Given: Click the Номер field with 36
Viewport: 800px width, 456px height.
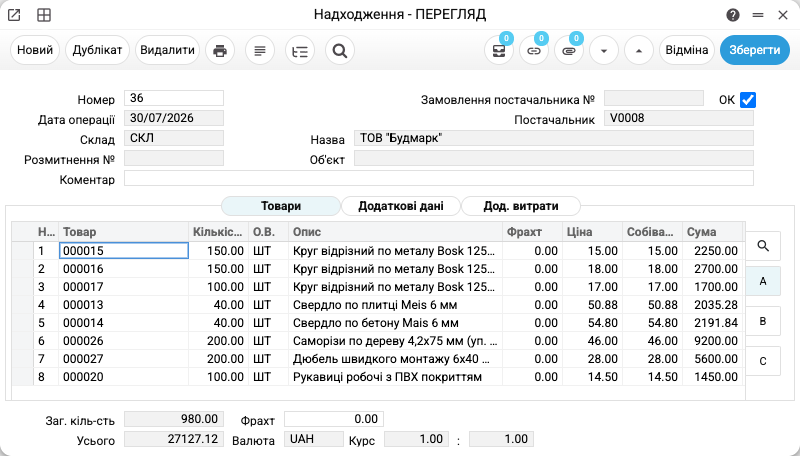Looking at the screenshot, I should pyautogui.click(x=174, y=98).
